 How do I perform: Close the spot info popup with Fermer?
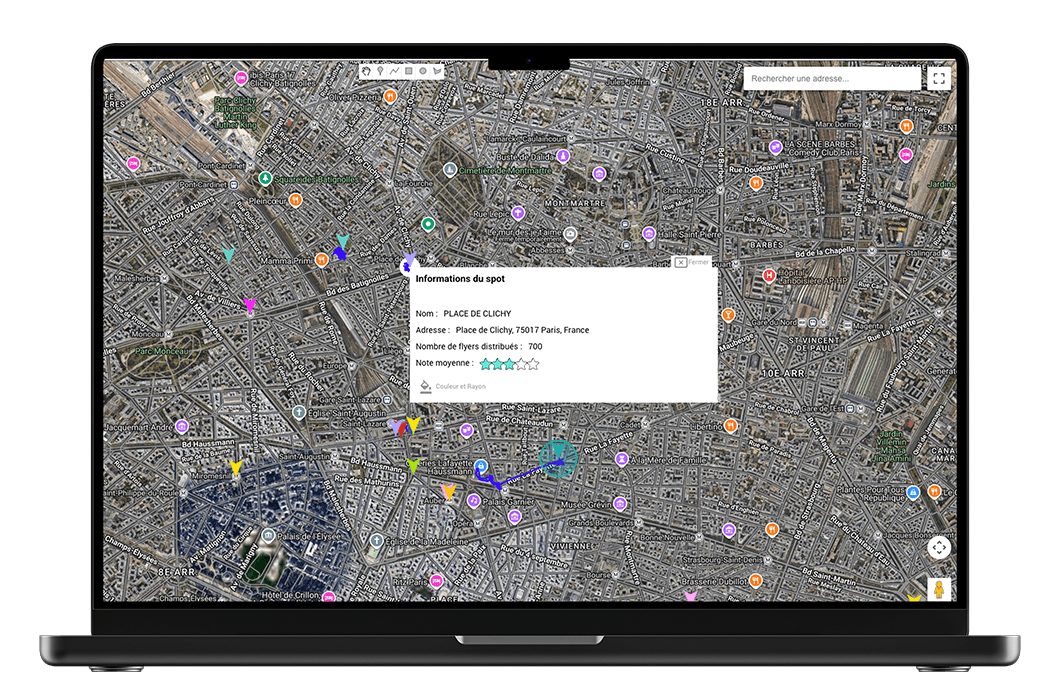(692, 262)
